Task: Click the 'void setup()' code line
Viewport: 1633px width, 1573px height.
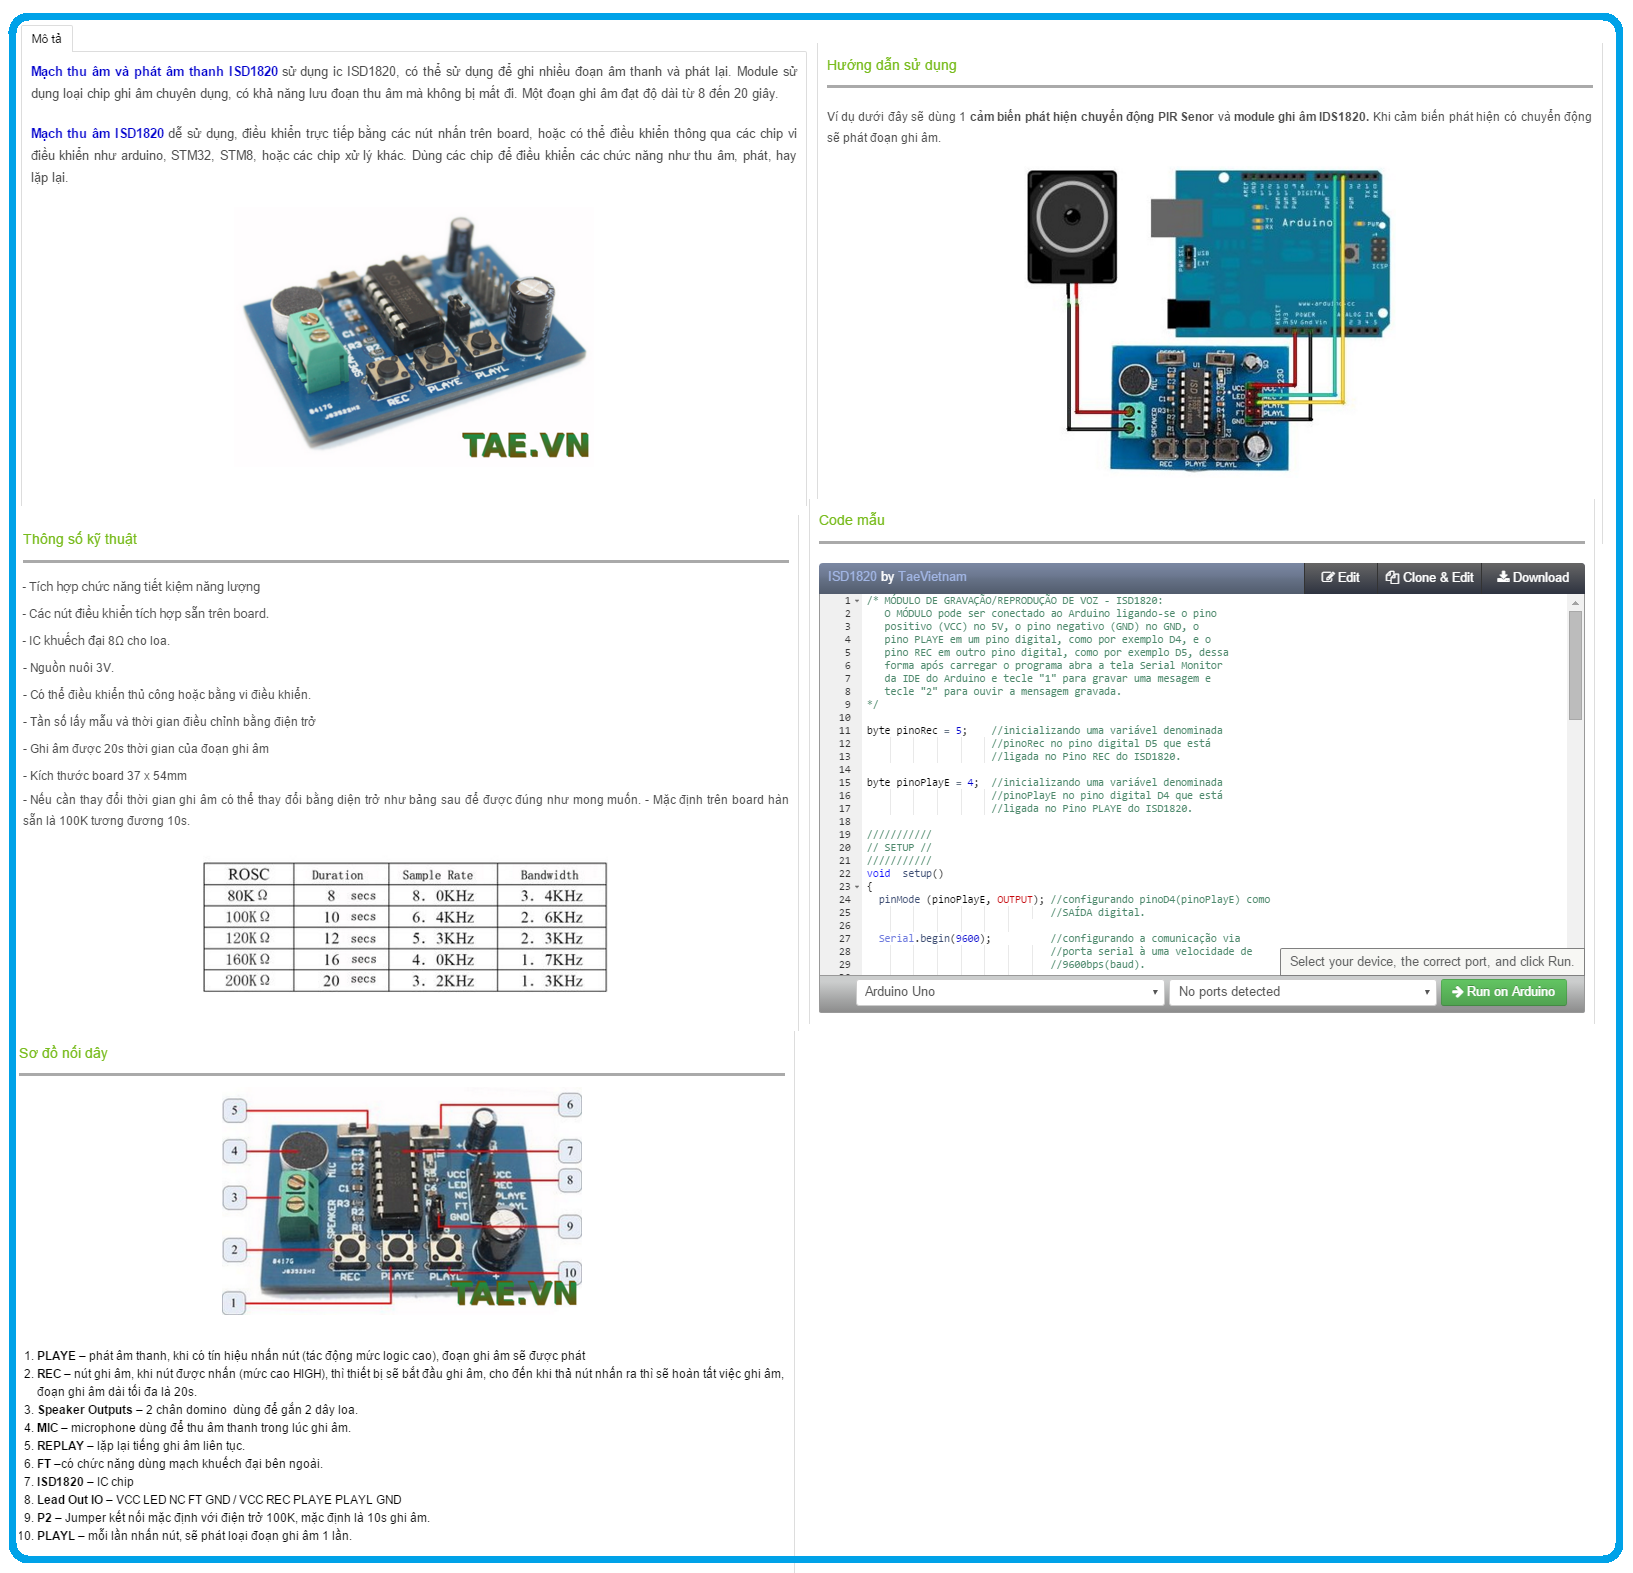Action: (905, 874)
